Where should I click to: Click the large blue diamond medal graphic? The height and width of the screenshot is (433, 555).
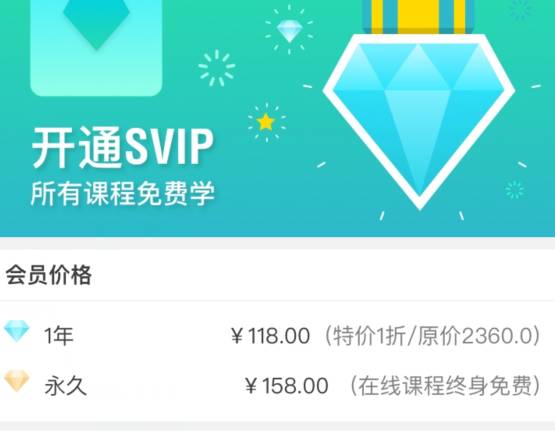[419, 122]
